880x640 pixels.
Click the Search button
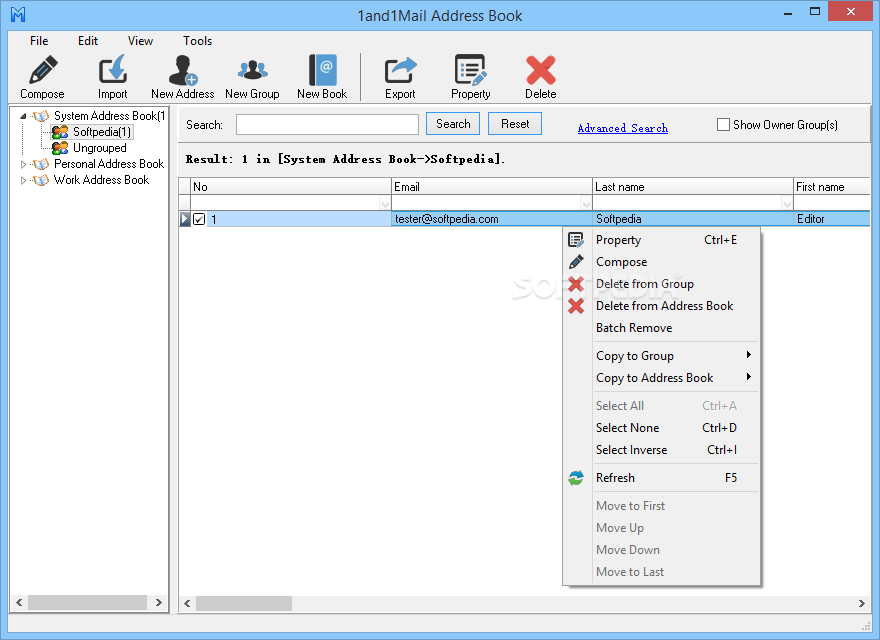click(x=453, y=124)
